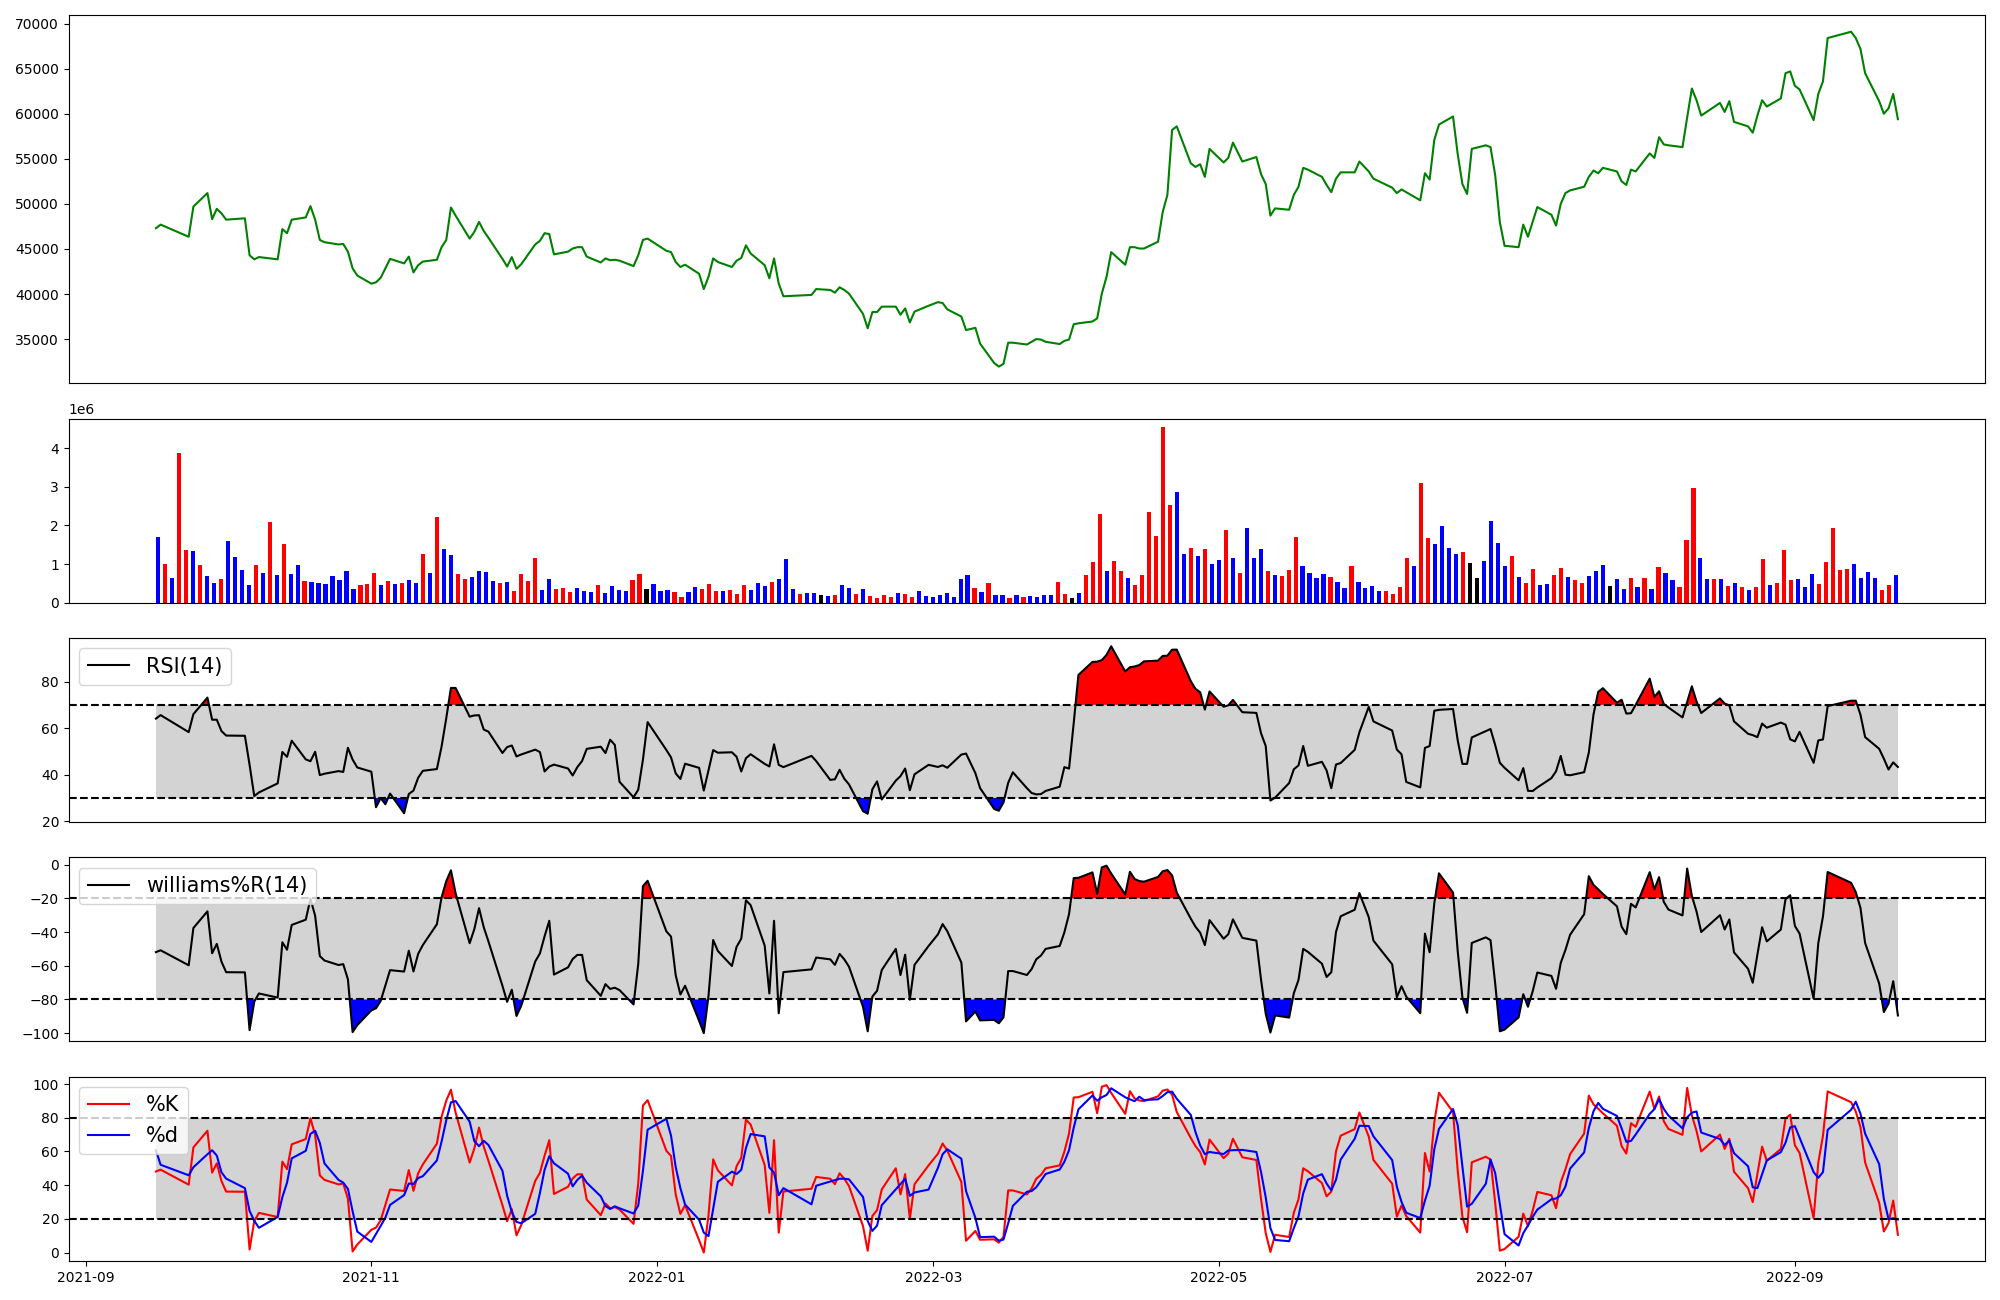Click the -20 tick on Williams %R axis
Viewport: 2000px width, 1300px height.
[x=44, y=899]
